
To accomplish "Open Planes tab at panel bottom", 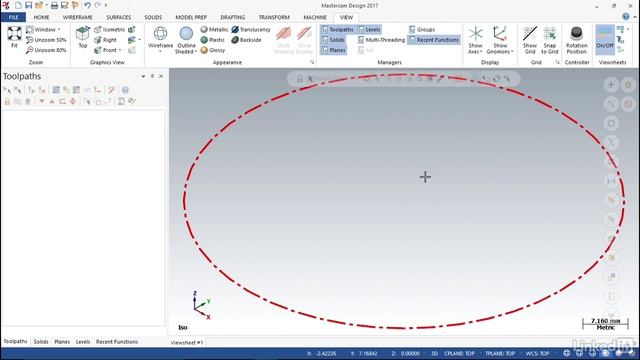I will [x=62, y=342].
